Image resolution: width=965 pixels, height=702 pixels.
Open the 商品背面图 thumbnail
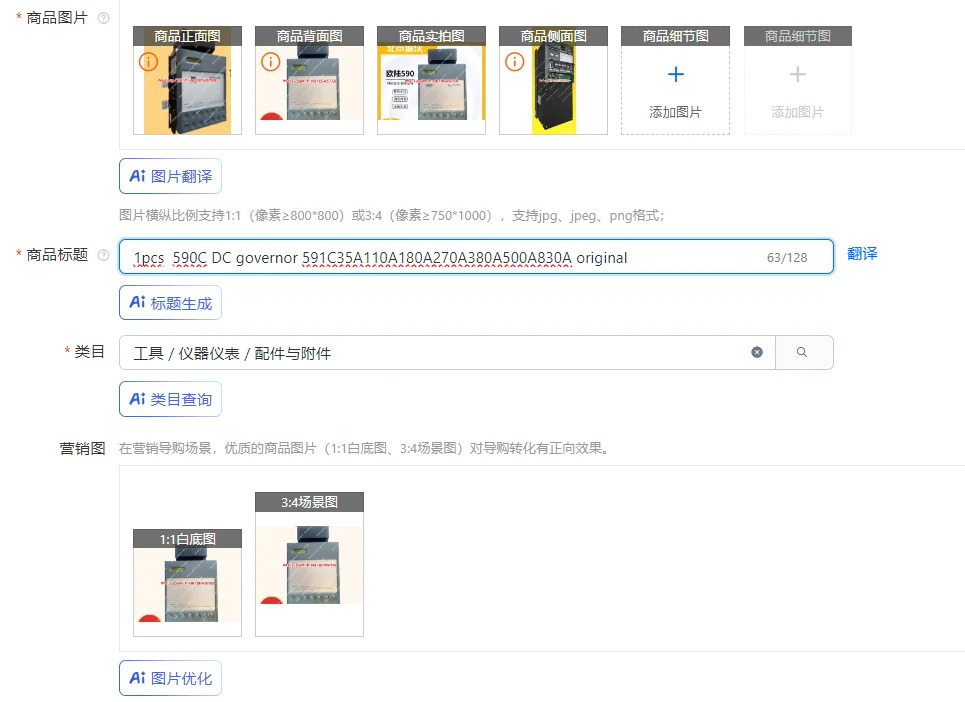click(x=310, y=80)
